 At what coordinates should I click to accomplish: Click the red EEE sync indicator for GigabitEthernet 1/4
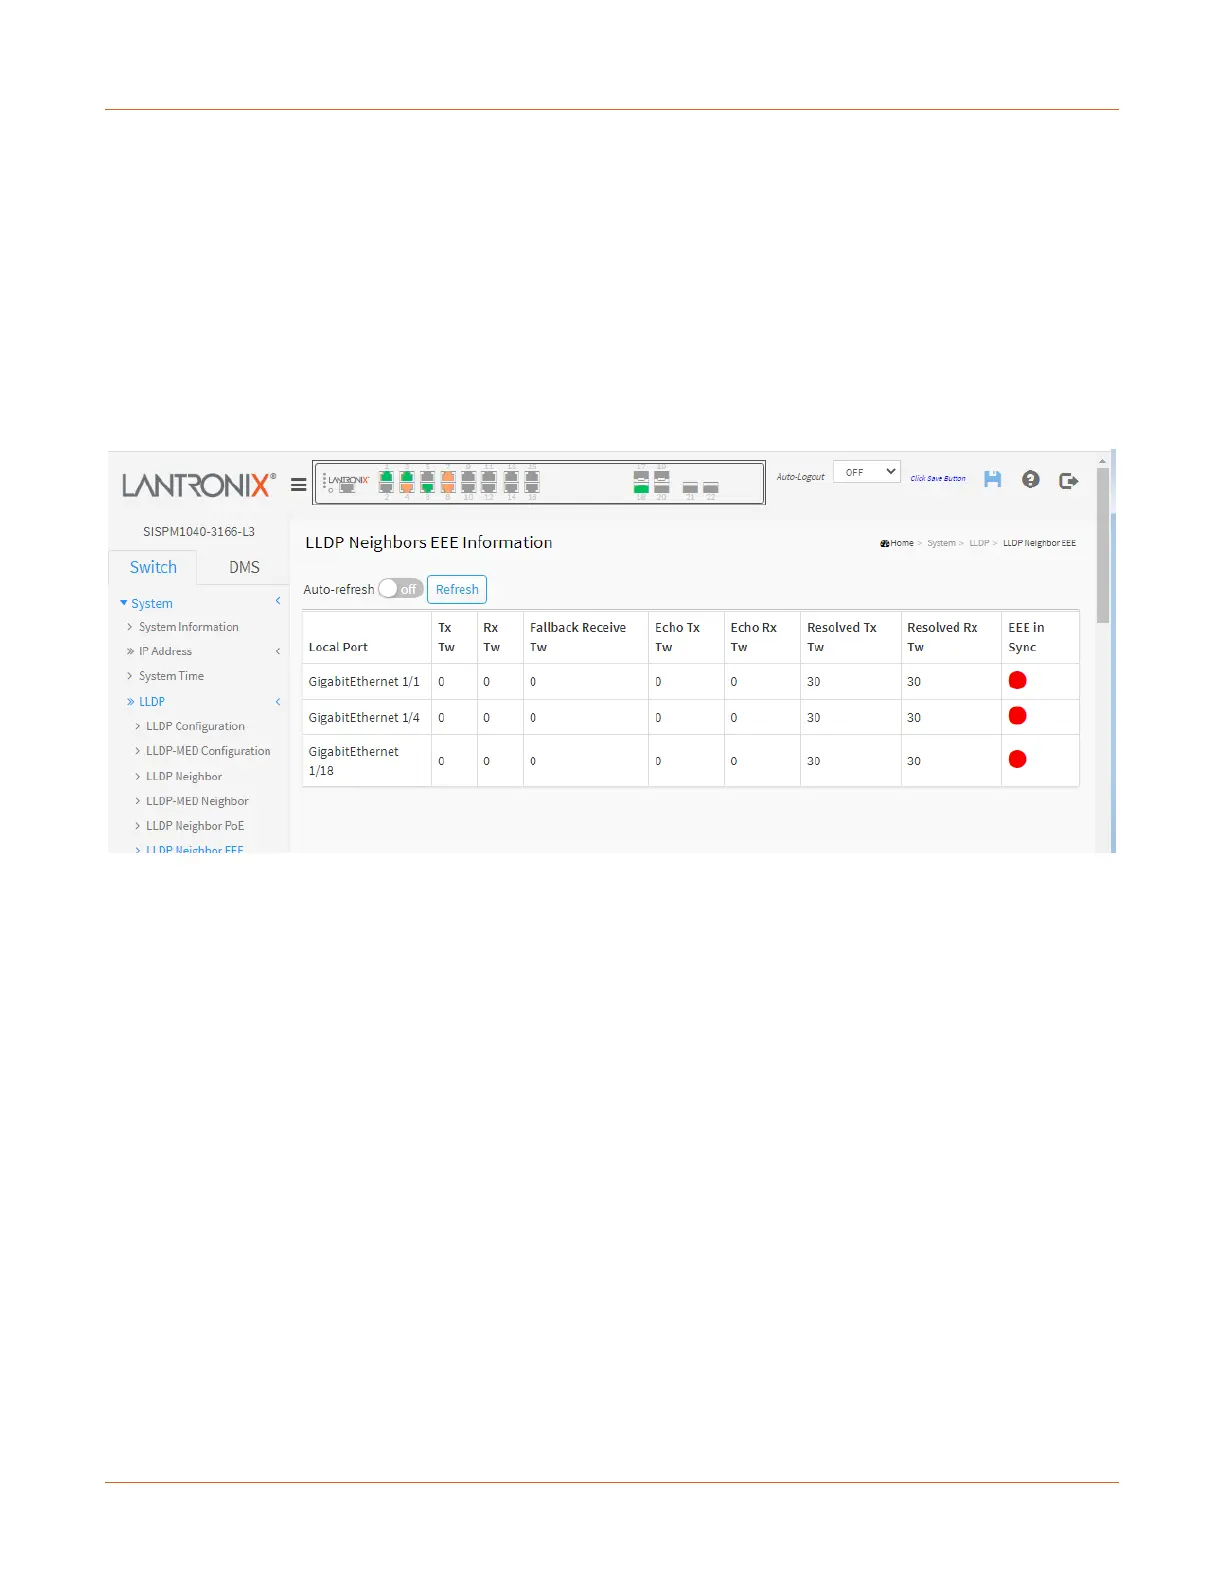click(x=1018, y=716)
